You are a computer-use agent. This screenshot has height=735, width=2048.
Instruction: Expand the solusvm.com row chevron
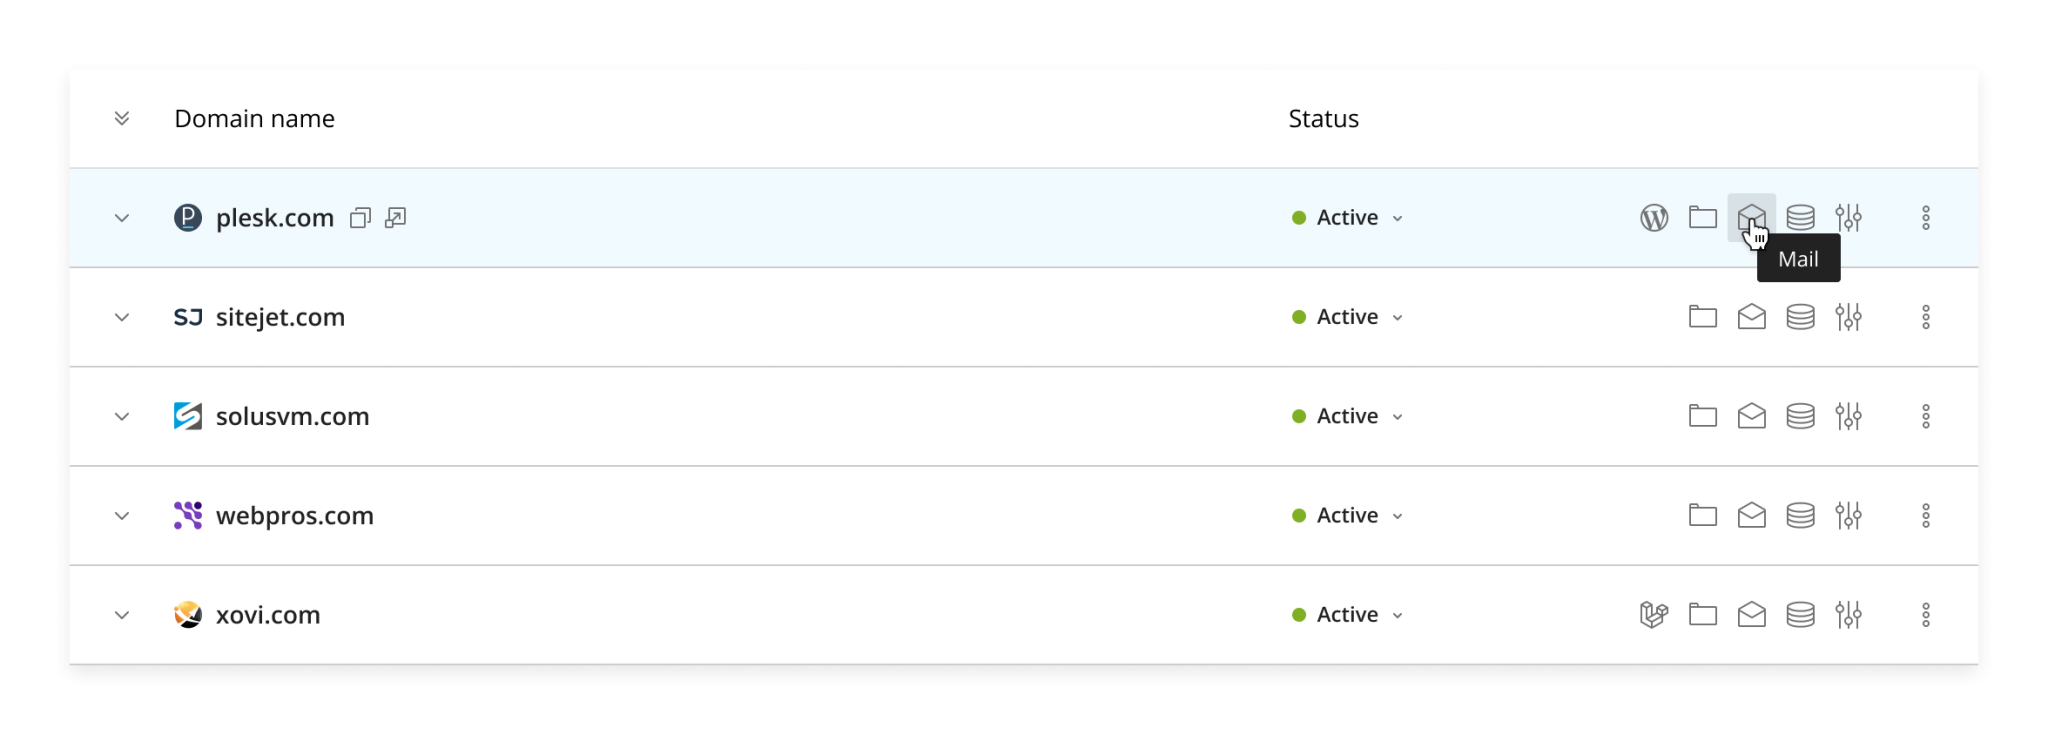[x=122, y=416]
